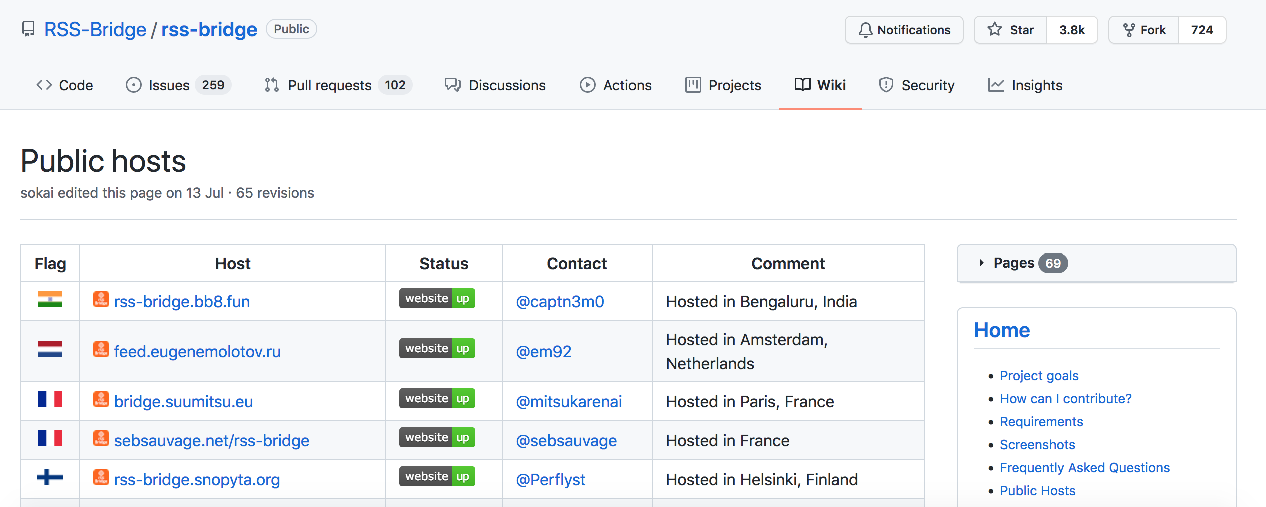Image resolution: width=1266 pixels, height=507 pixels.
Task: Star the rss-bridge repository
Action: click(1011, 30)
